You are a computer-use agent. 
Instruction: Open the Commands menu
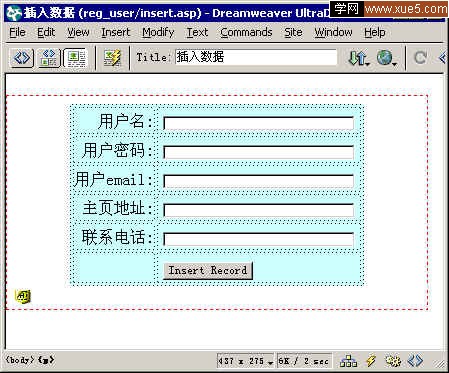click(246, 32)
